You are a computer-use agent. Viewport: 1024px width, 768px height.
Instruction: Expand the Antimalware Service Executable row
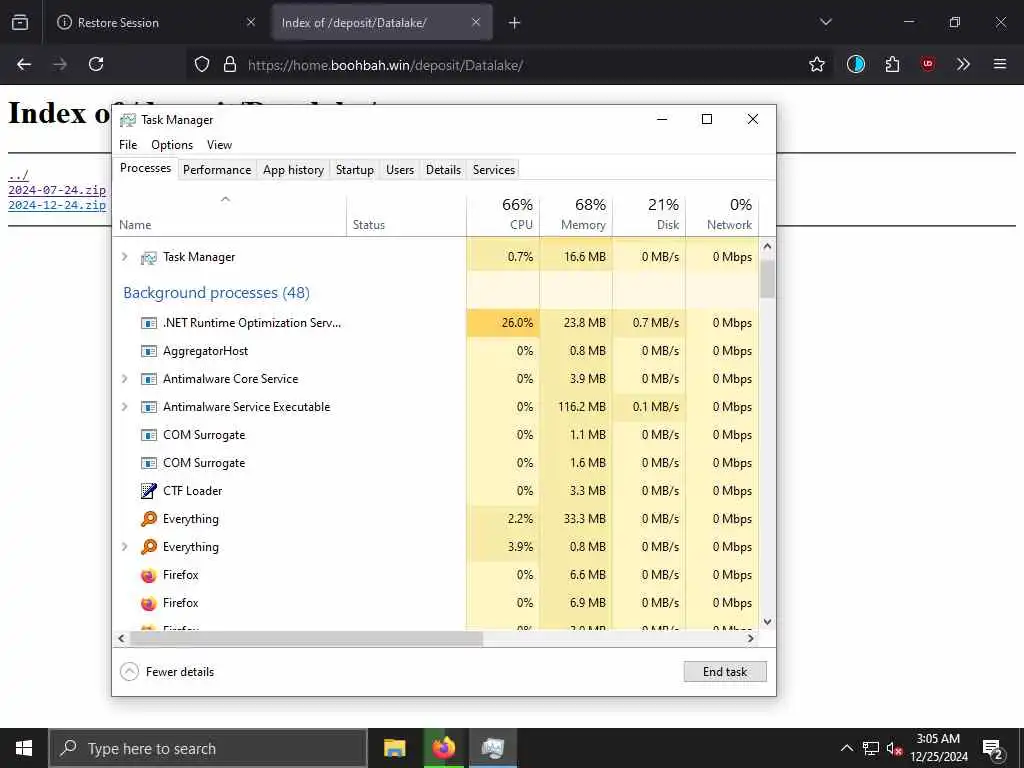click(124, 407)
